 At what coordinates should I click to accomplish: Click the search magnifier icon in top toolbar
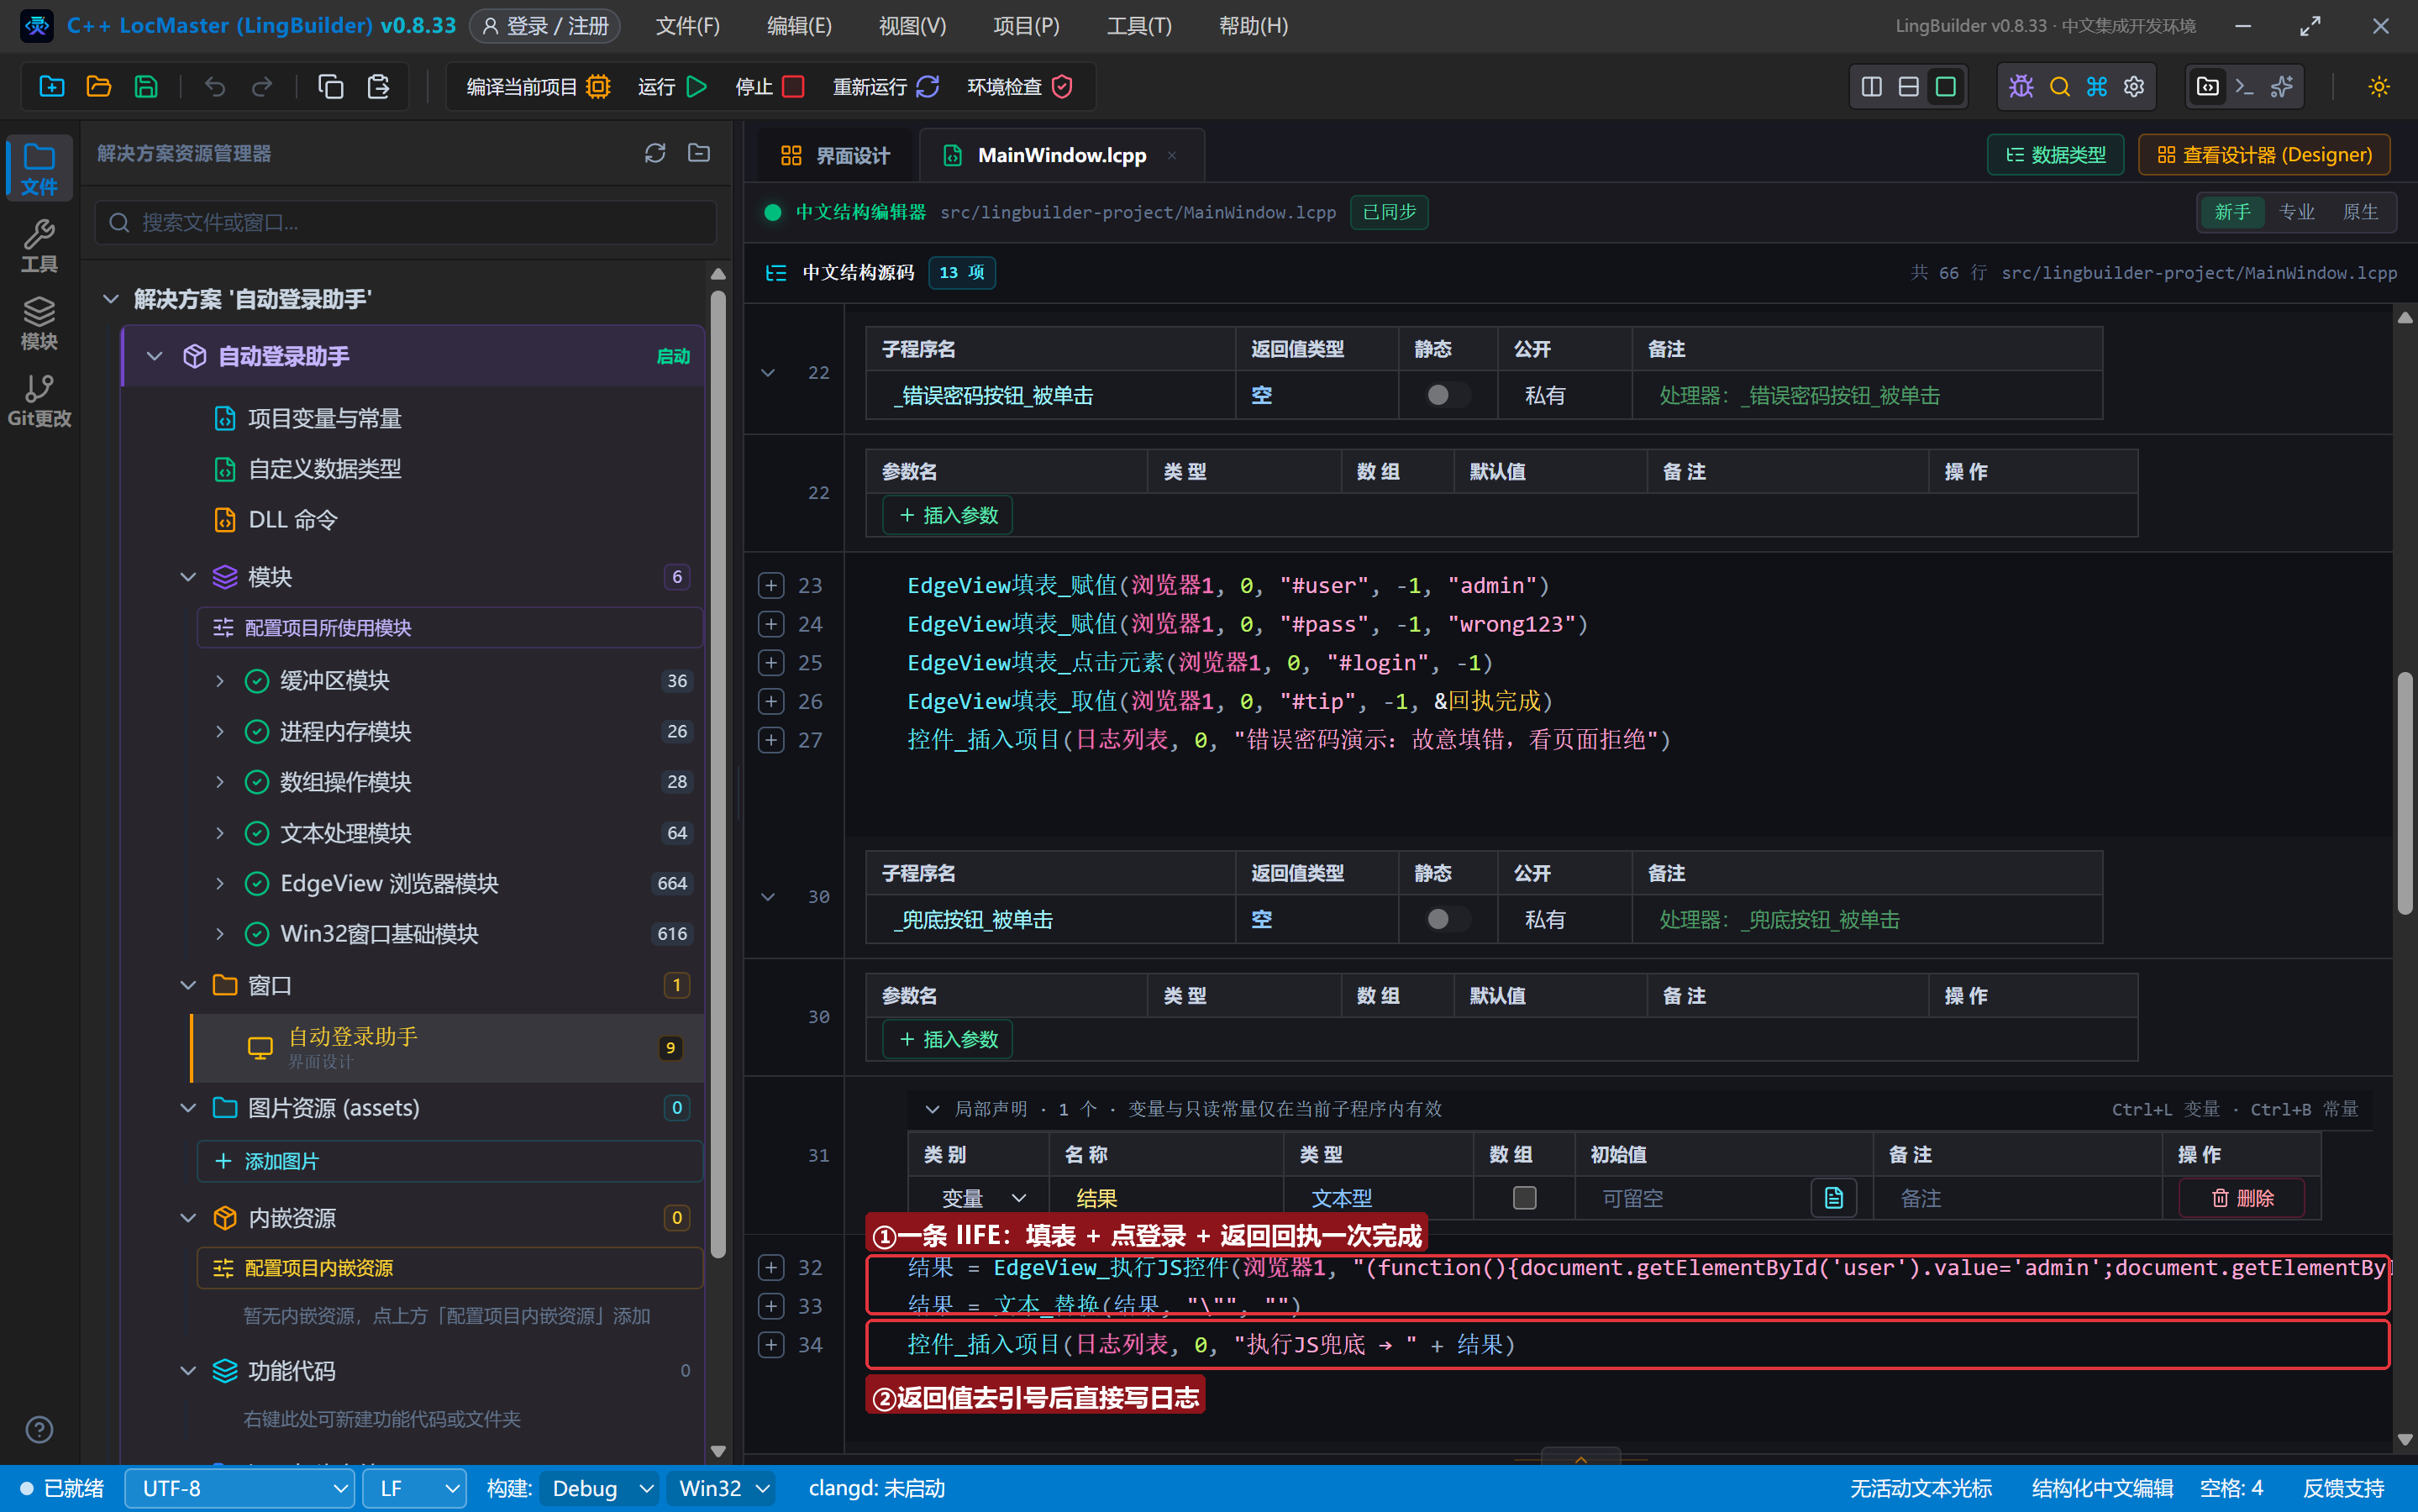2059,87
